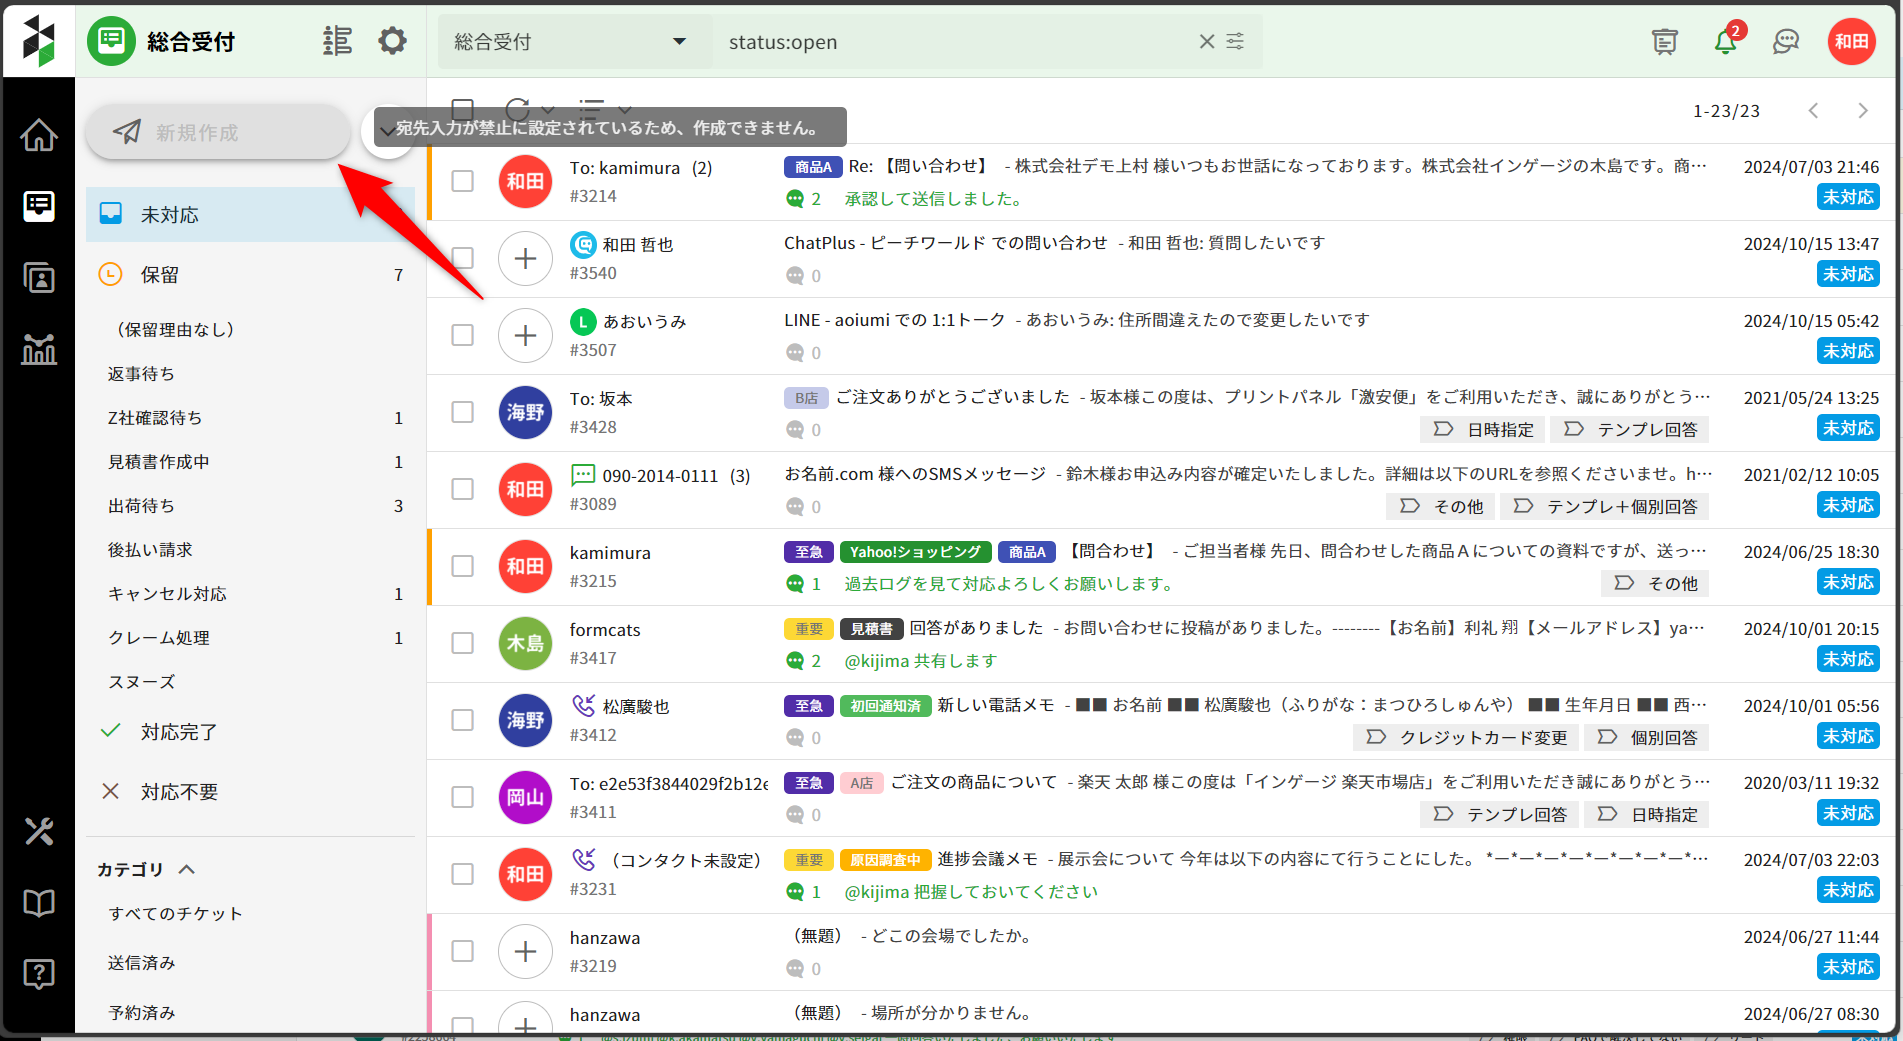The image size is (1903, 1041).
Task: Click 未対応 status badge on ticket #3540
Action: (x=1847, y=274)
